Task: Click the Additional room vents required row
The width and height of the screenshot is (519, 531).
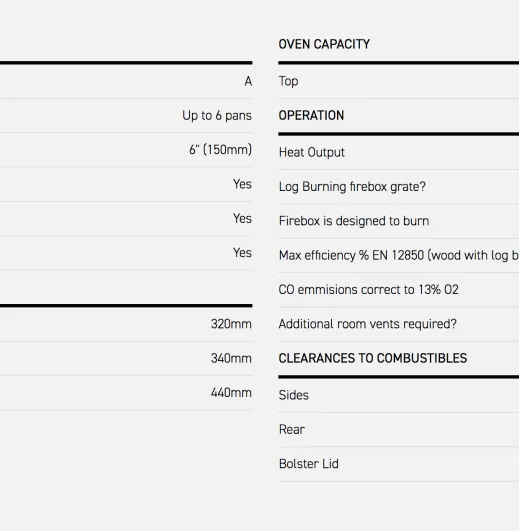Action: coord(398,324)
